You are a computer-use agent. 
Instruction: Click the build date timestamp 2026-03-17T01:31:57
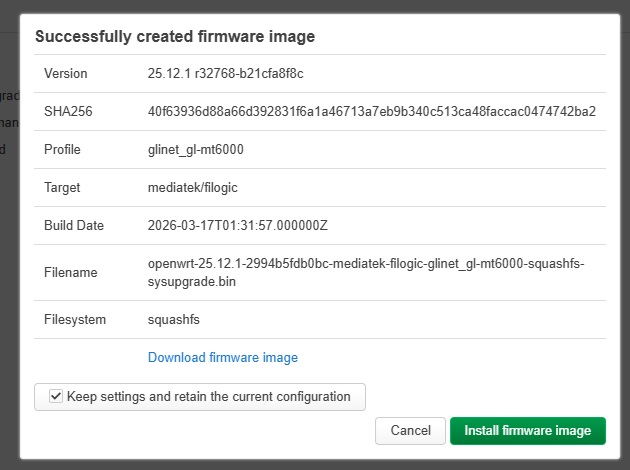pyautogui.click(x=238, y=225)
